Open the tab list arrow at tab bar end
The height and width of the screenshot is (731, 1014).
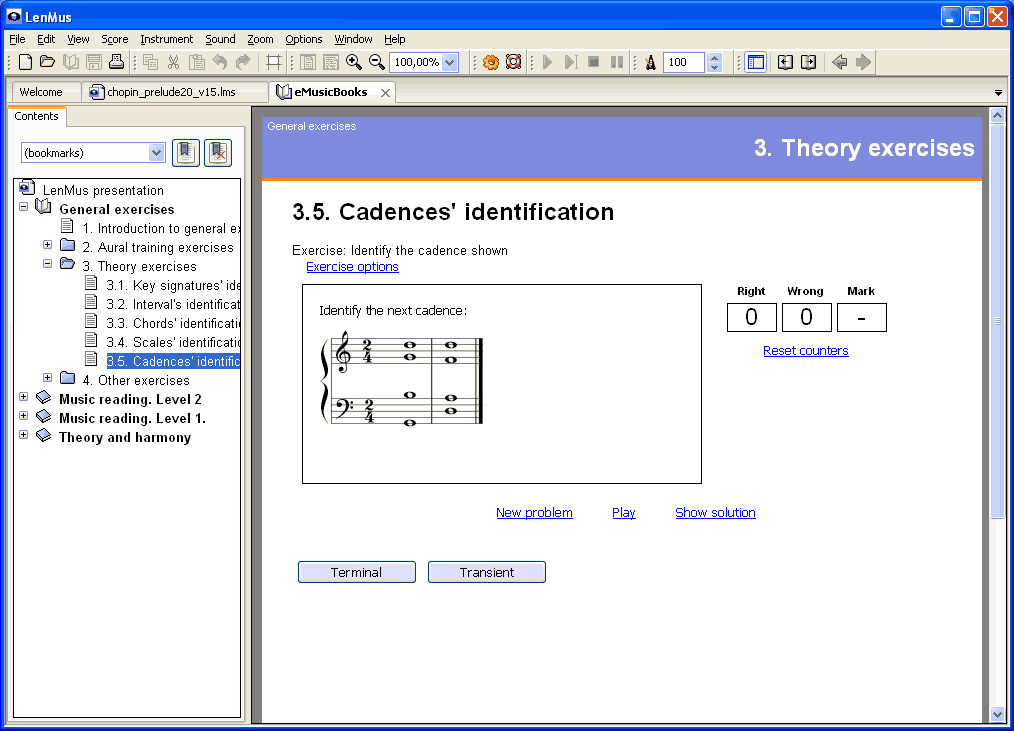[998, 93]
